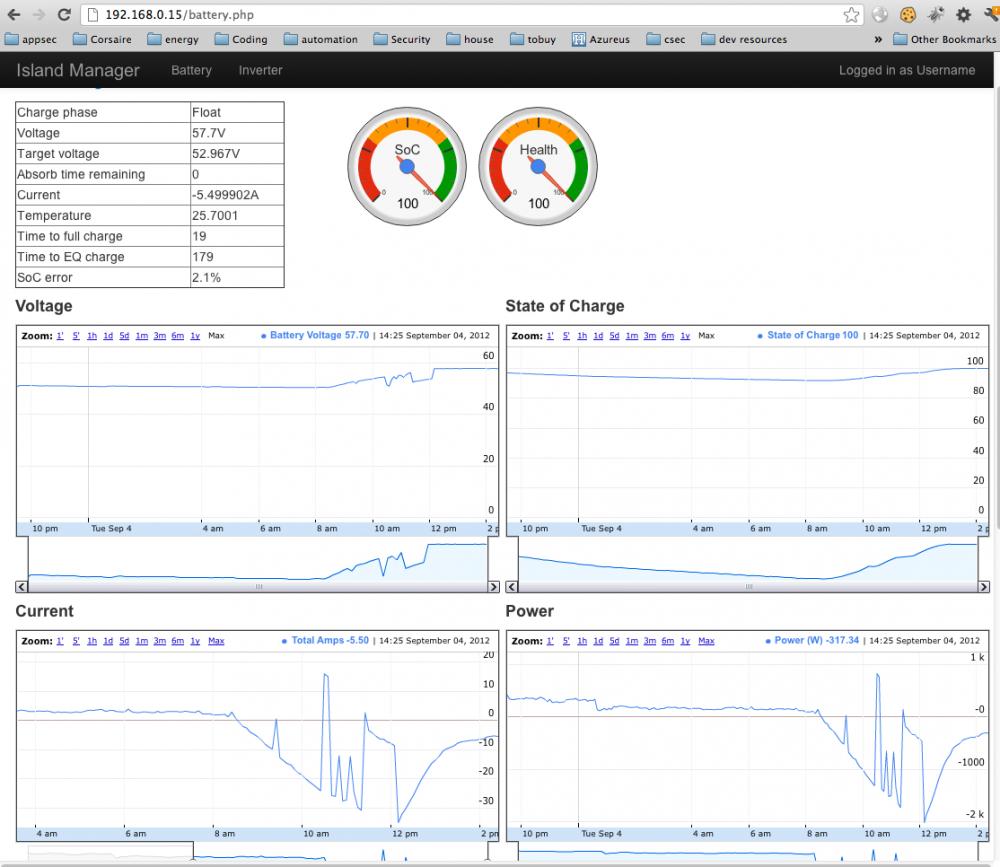Set Voltage chart zoom to 1h
The height and width of the screenshot is (867, 1000).
pyautogui.click(x=92, y=336)
